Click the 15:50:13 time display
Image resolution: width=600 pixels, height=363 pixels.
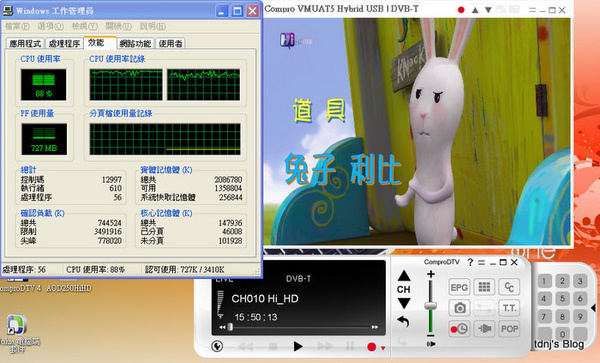tap(256, 317)
